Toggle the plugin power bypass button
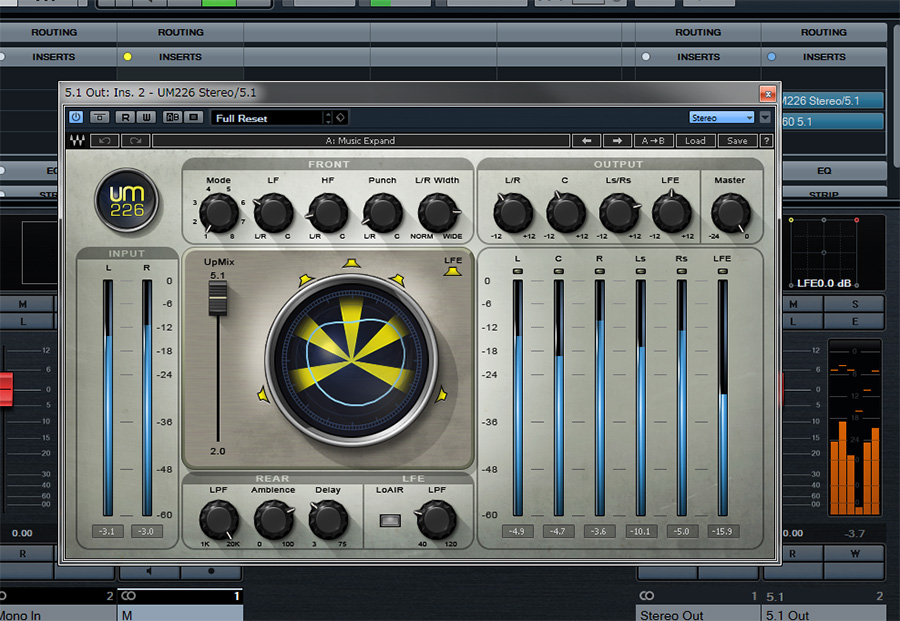This screenshot has height=621, width=900. (76, 117)
